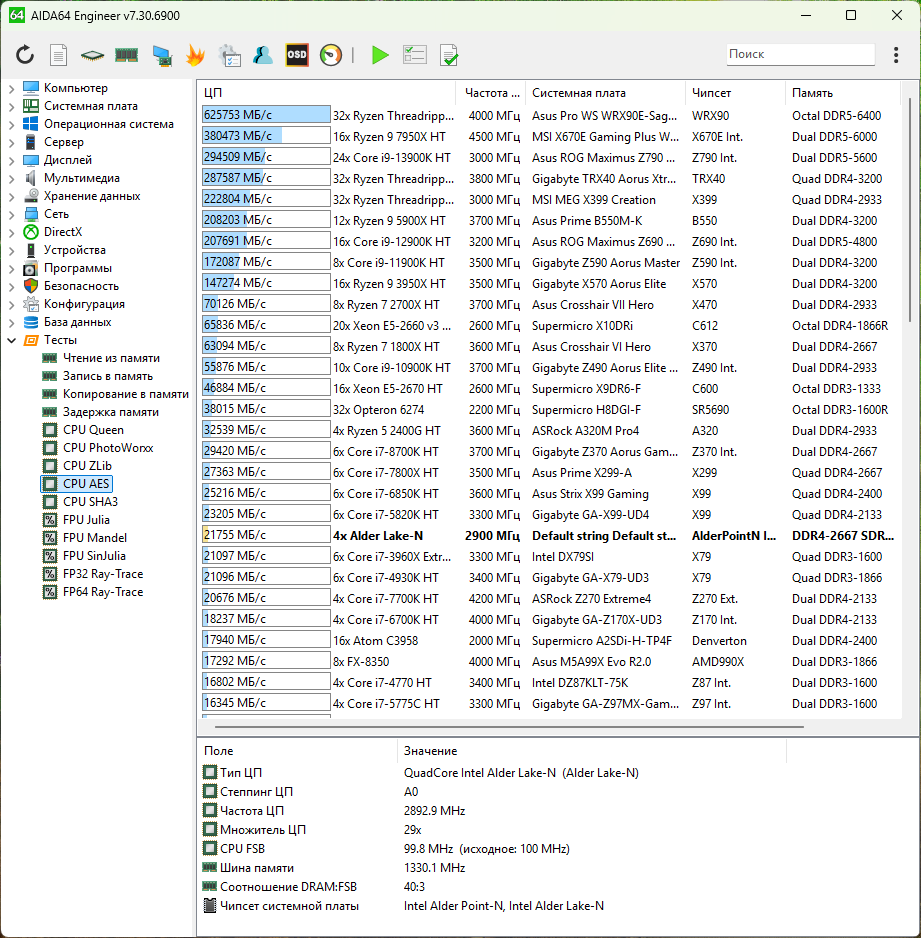
Task: Click the CPU chip toolbar icon
Action: (x=92, y=55)
